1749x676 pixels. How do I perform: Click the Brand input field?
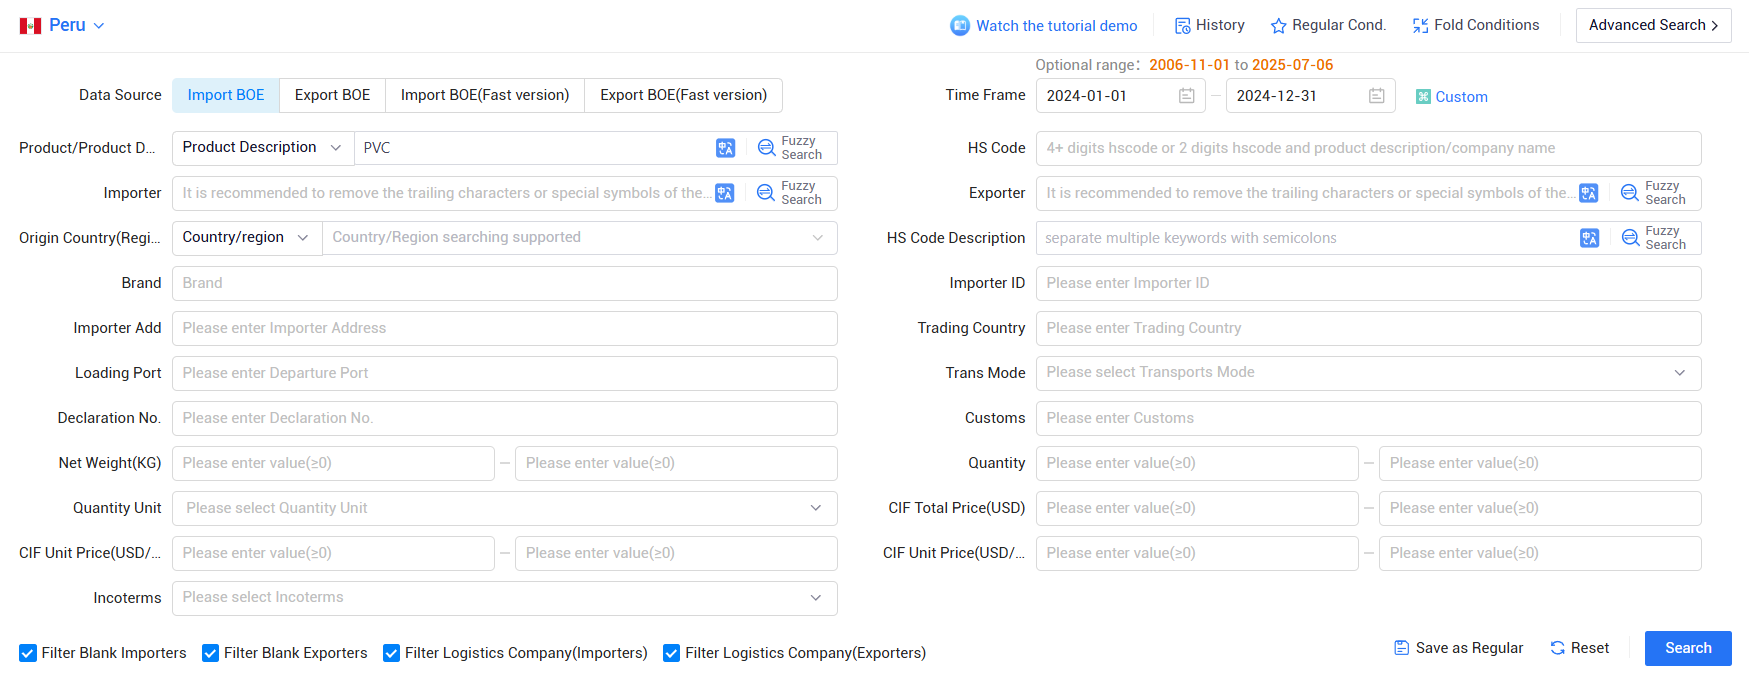point(504,283)
